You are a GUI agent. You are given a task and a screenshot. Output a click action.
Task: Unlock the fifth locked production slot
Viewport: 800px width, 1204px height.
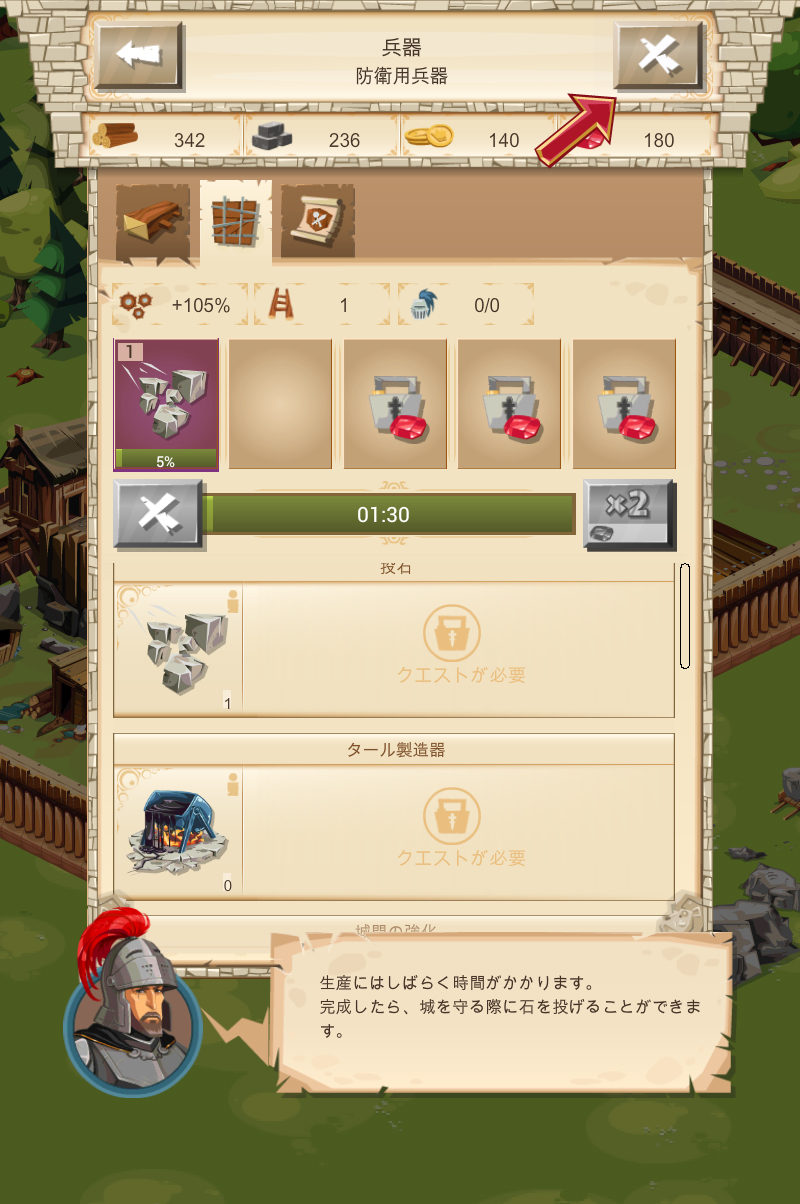[624, 404]
